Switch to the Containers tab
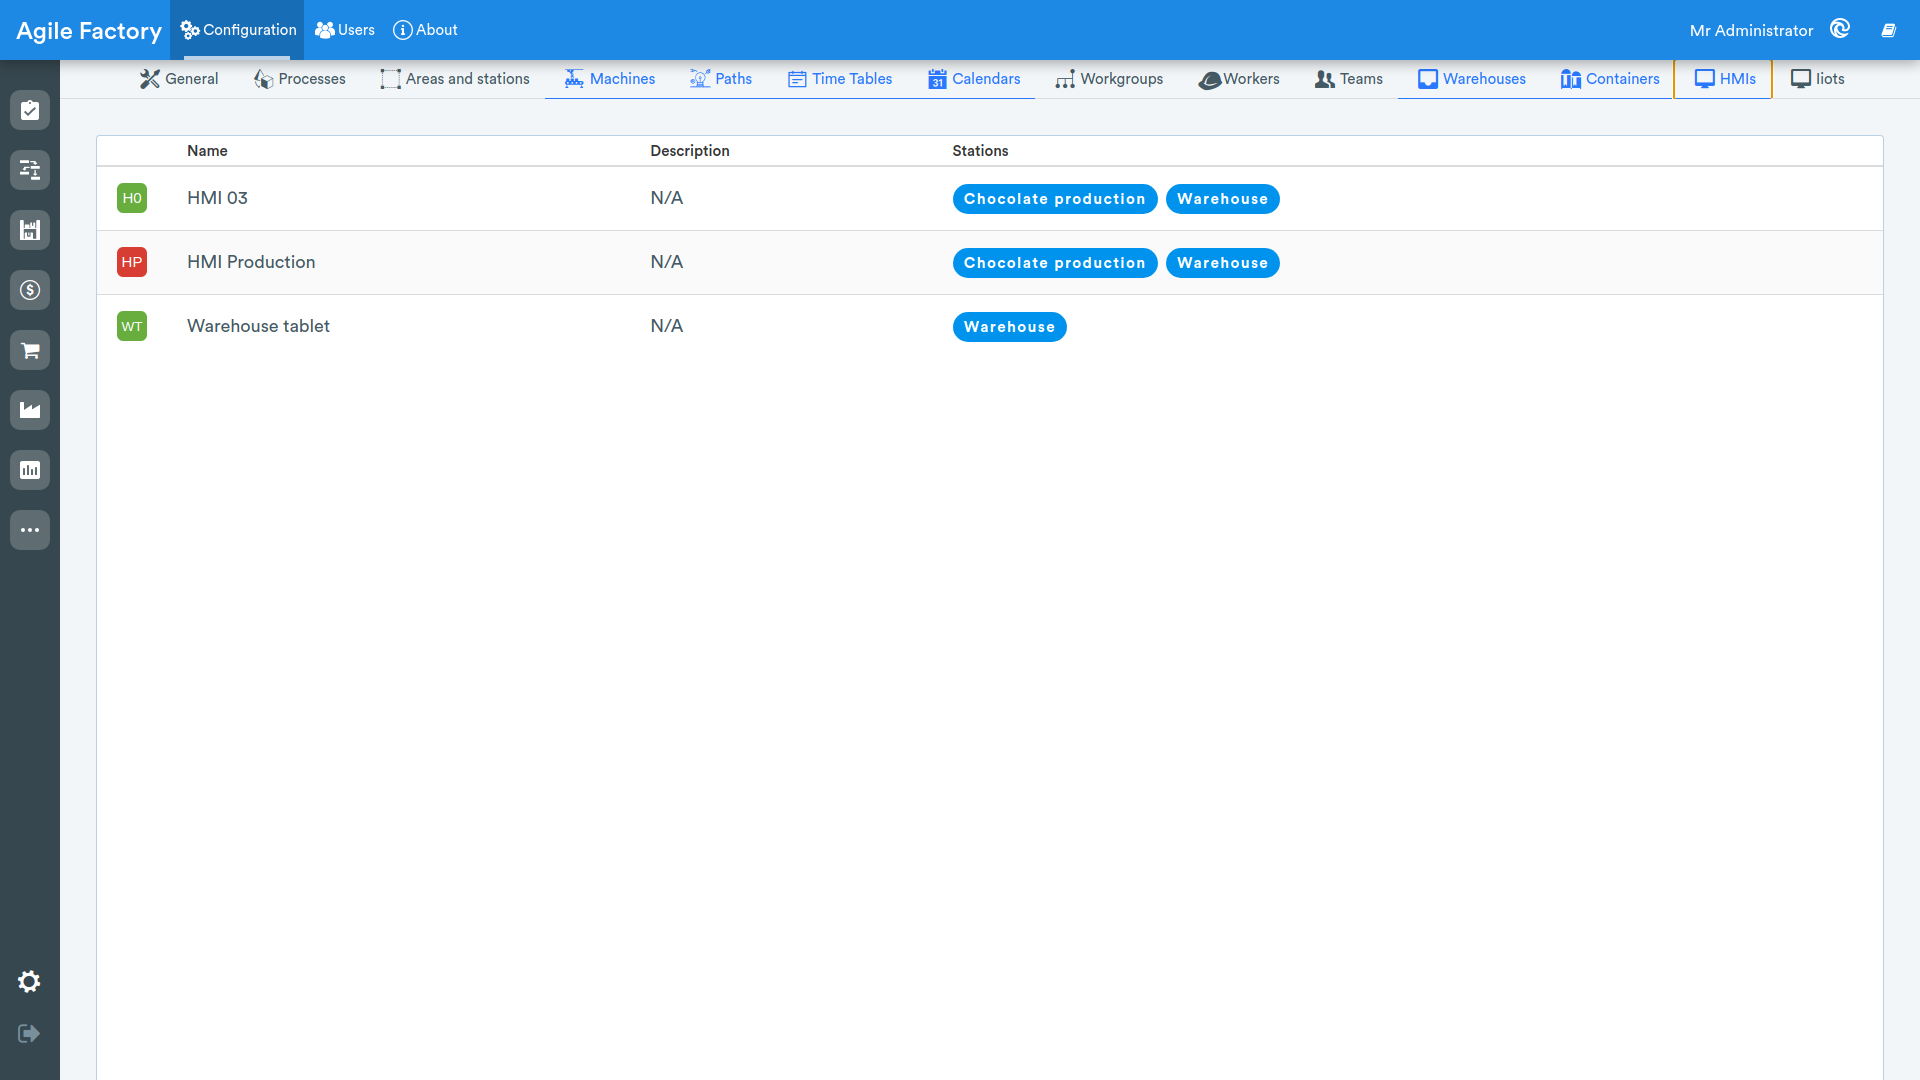 click(1610, 79)
